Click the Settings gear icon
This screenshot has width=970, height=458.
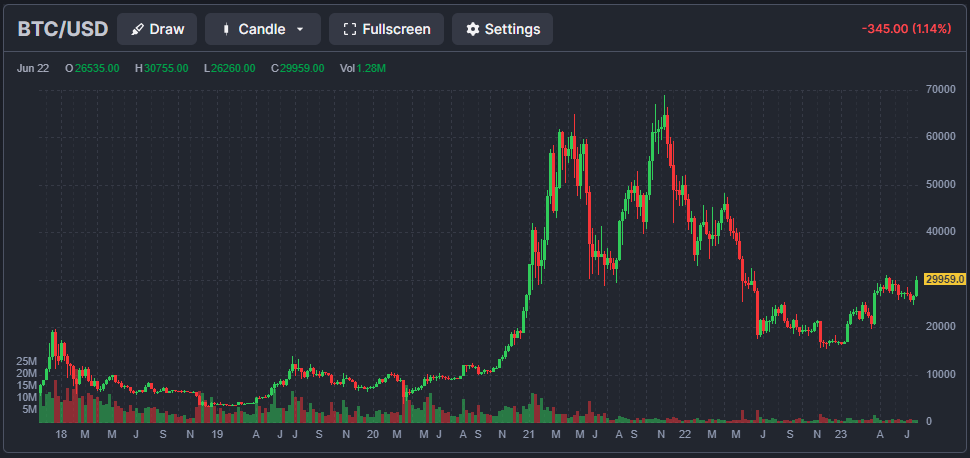tap(473, 29)
